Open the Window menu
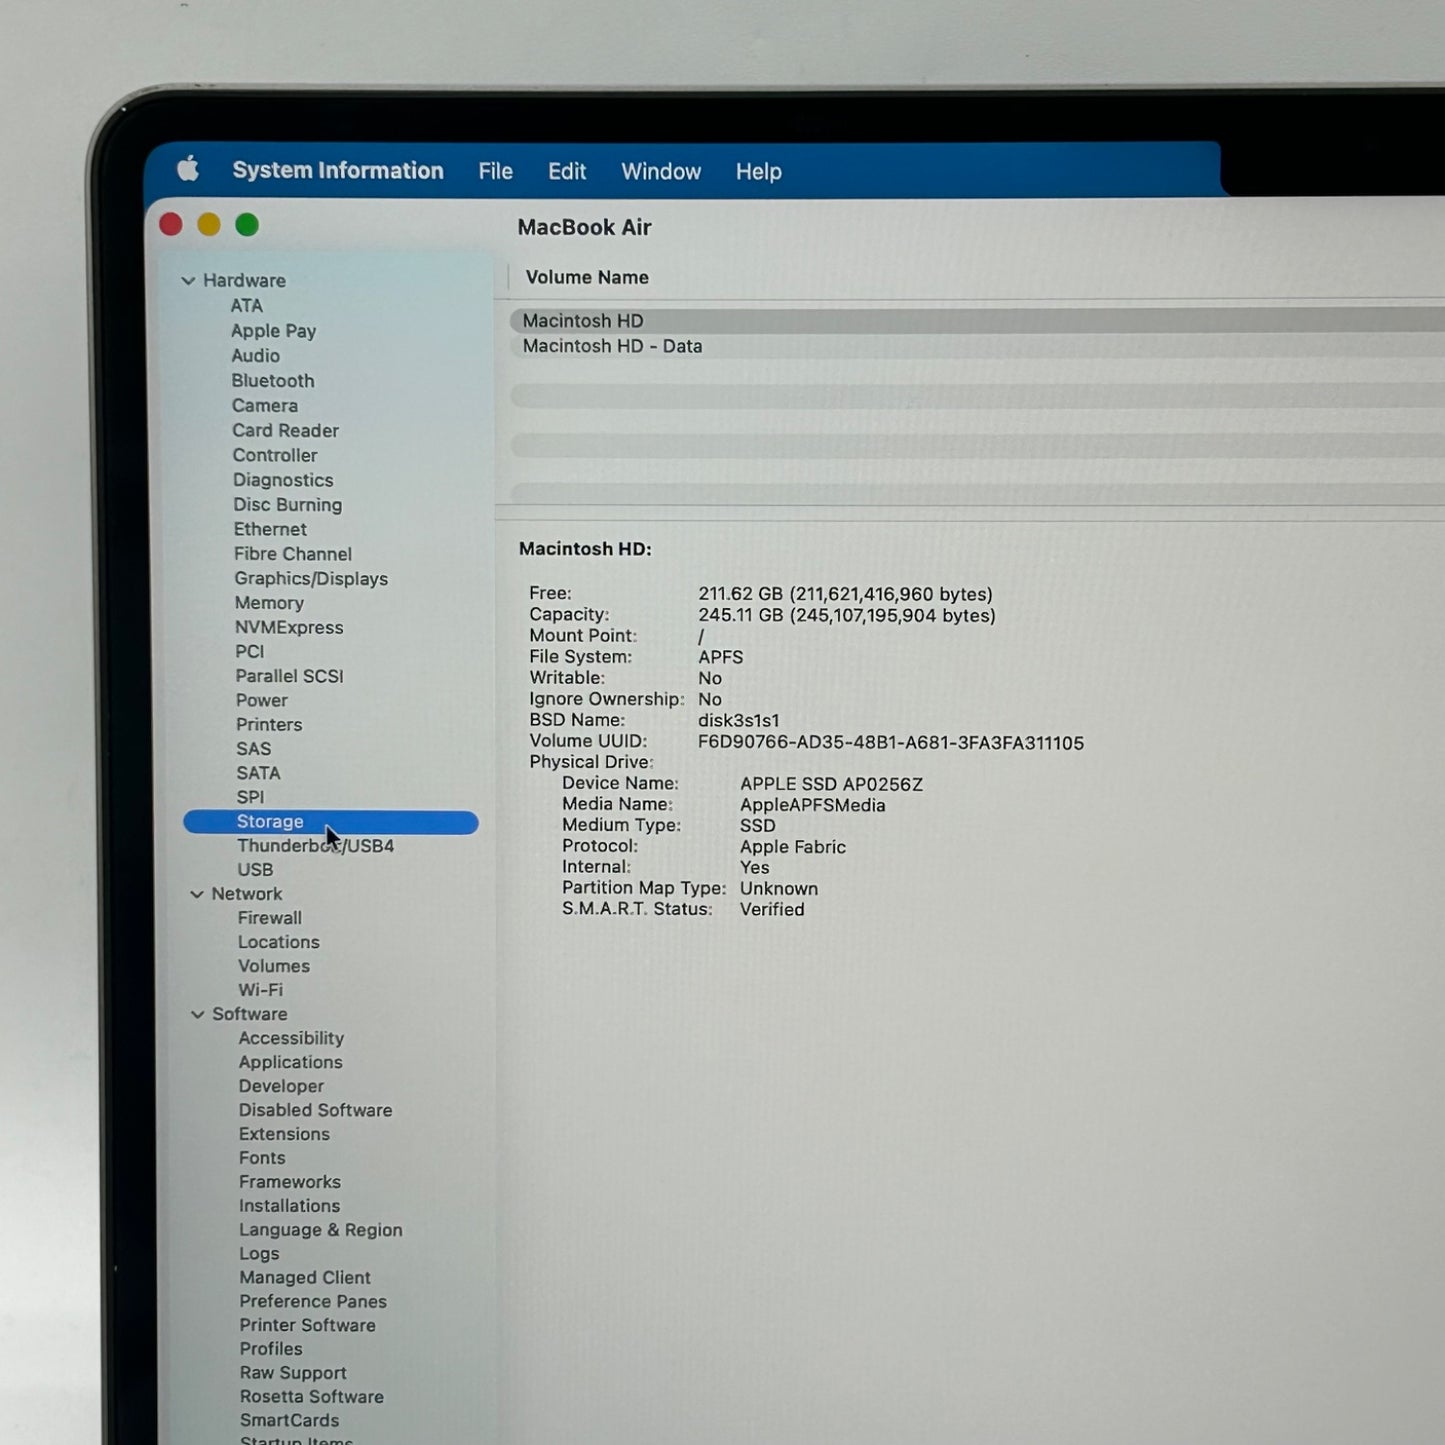The width and height of the screenshot is (1445, 1445). [x=660, y=171]
